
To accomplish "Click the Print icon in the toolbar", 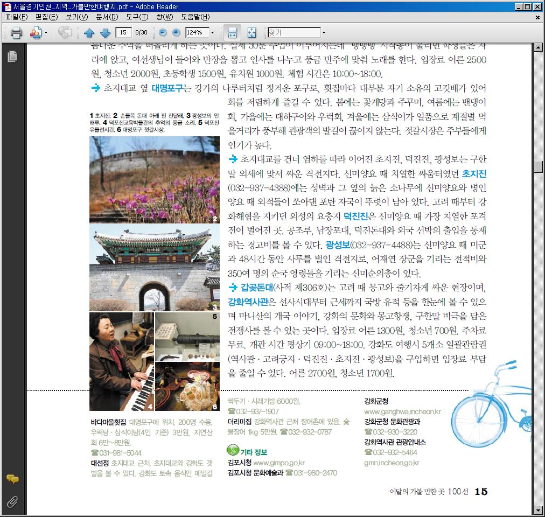I will 16,33.
